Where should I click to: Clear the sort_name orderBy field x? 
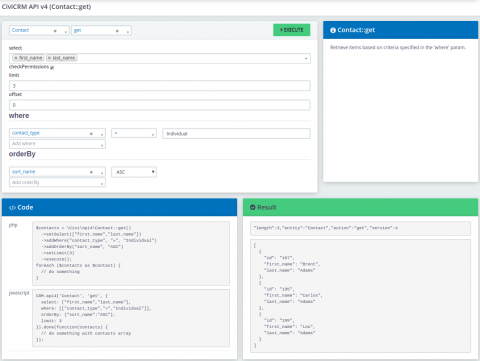pyautogui.click(x=91, y=172)
